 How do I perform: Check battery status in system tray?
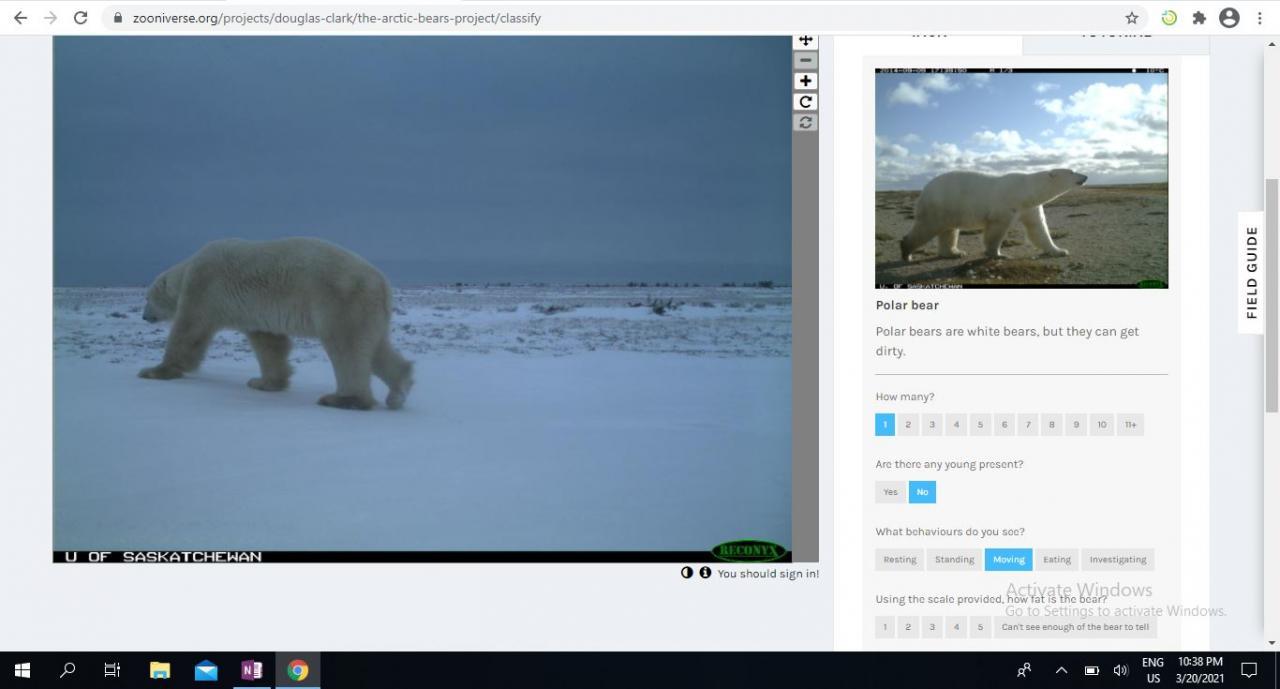click(x=1092, y=670)
